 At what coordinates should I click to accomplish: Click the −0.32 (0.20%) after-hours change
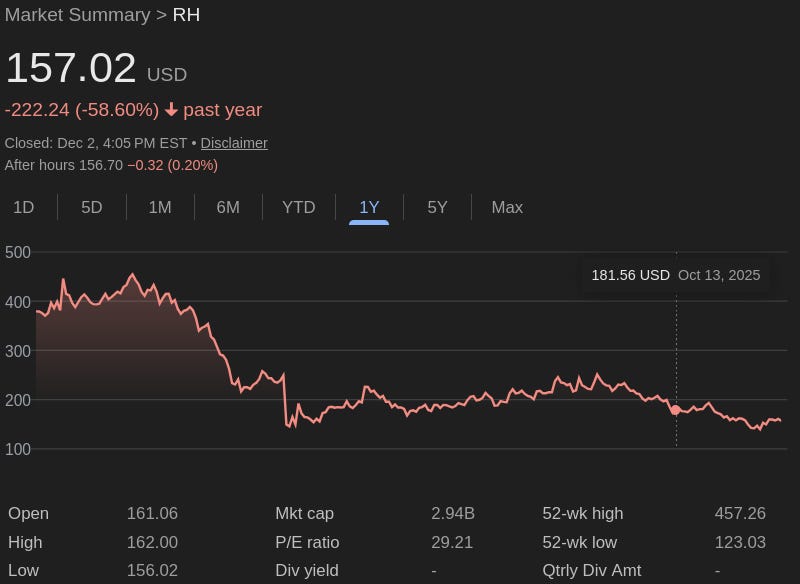pos(173,165)
